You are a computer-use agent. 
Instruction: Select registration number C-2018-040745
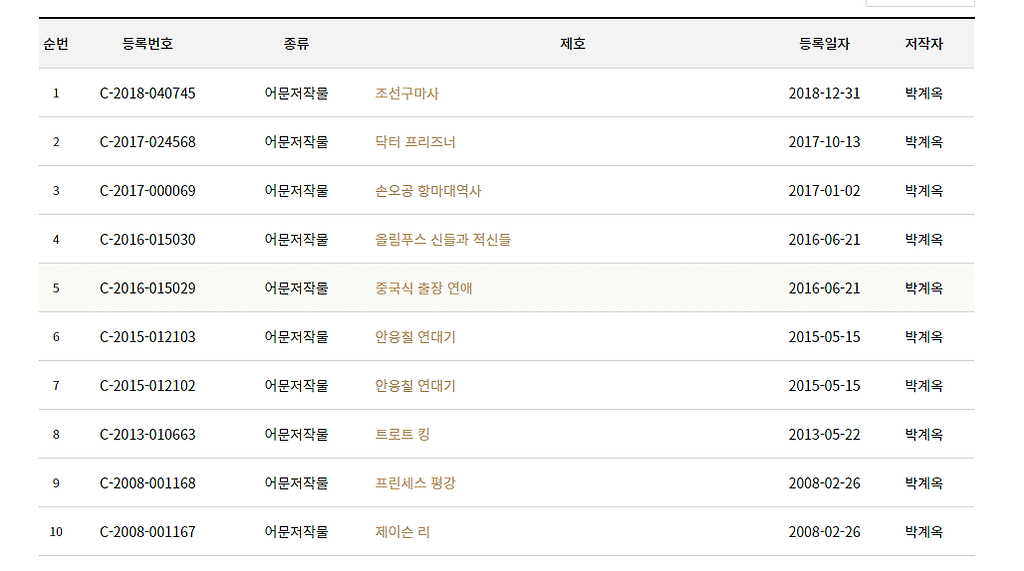[148, 93]
